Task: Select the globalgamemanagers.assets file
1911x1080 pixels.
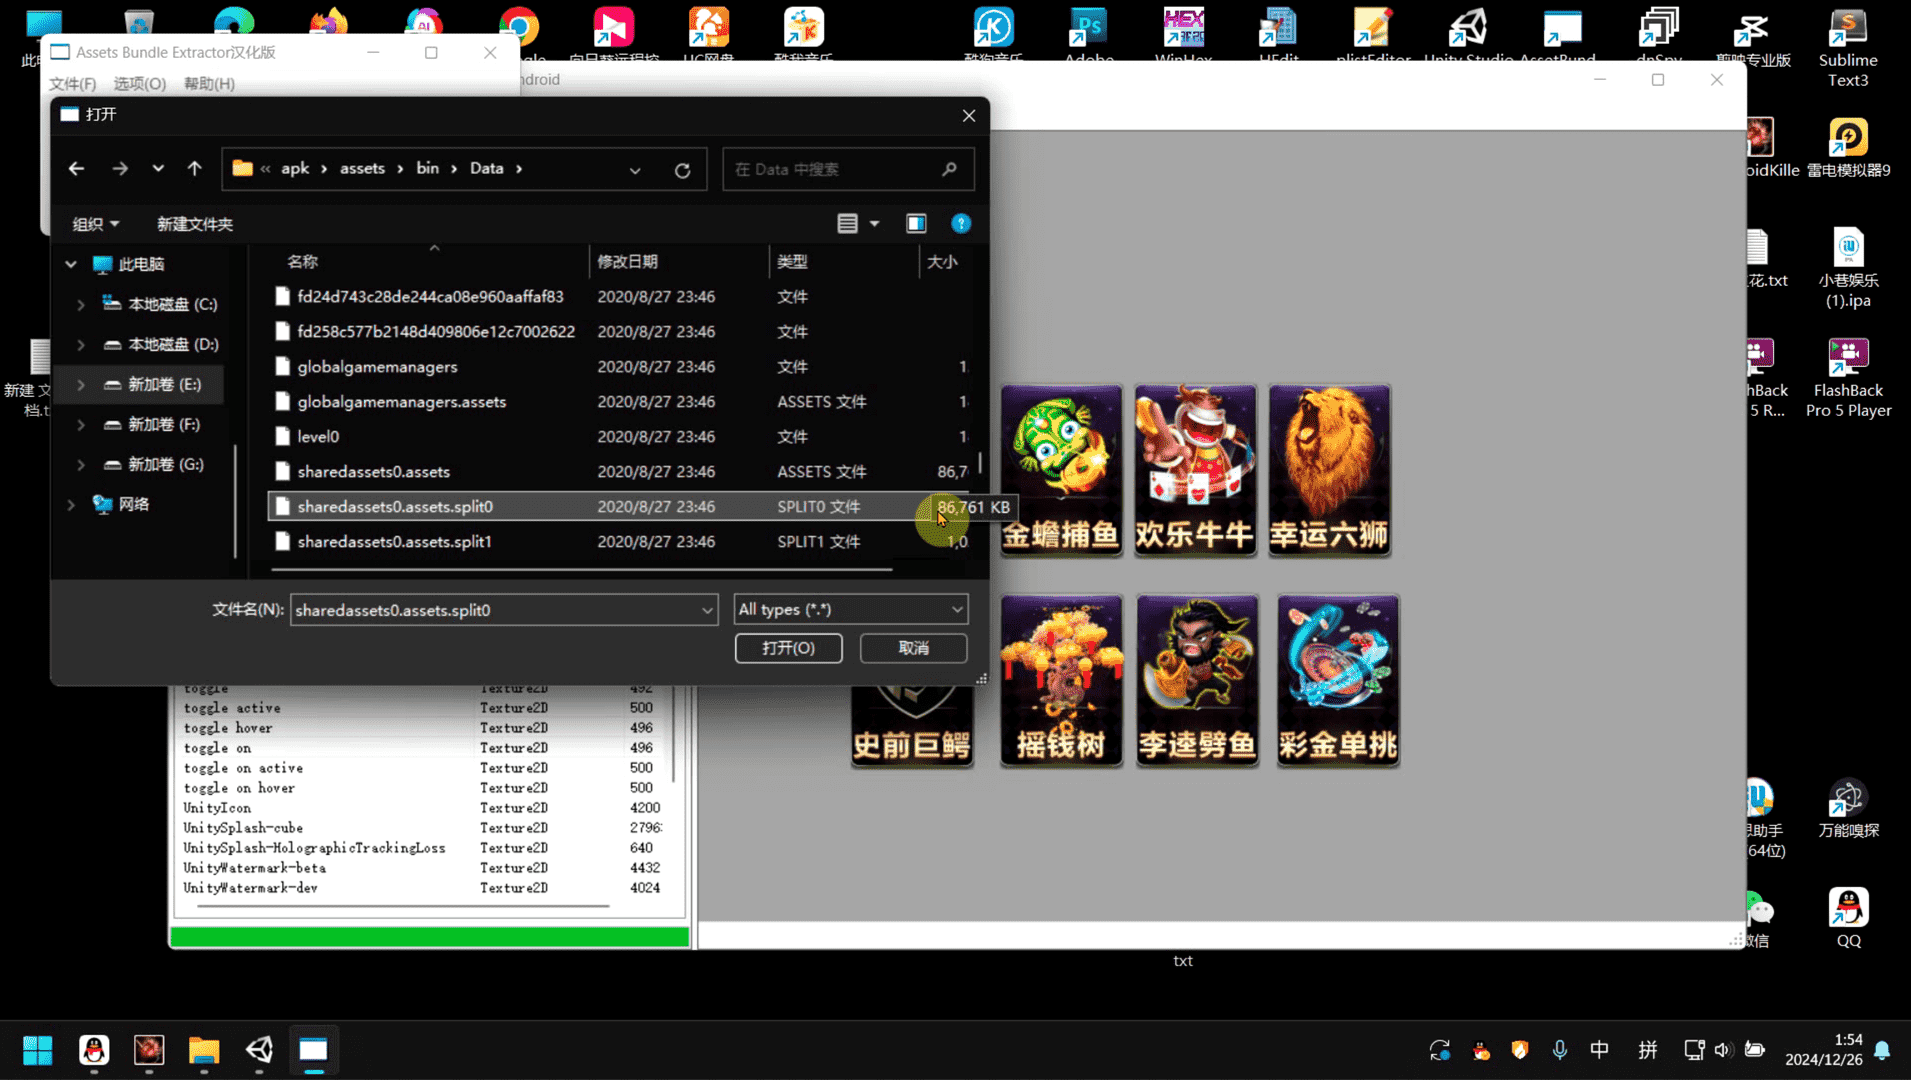Action: pyautogui.click(x=401, y=402)
